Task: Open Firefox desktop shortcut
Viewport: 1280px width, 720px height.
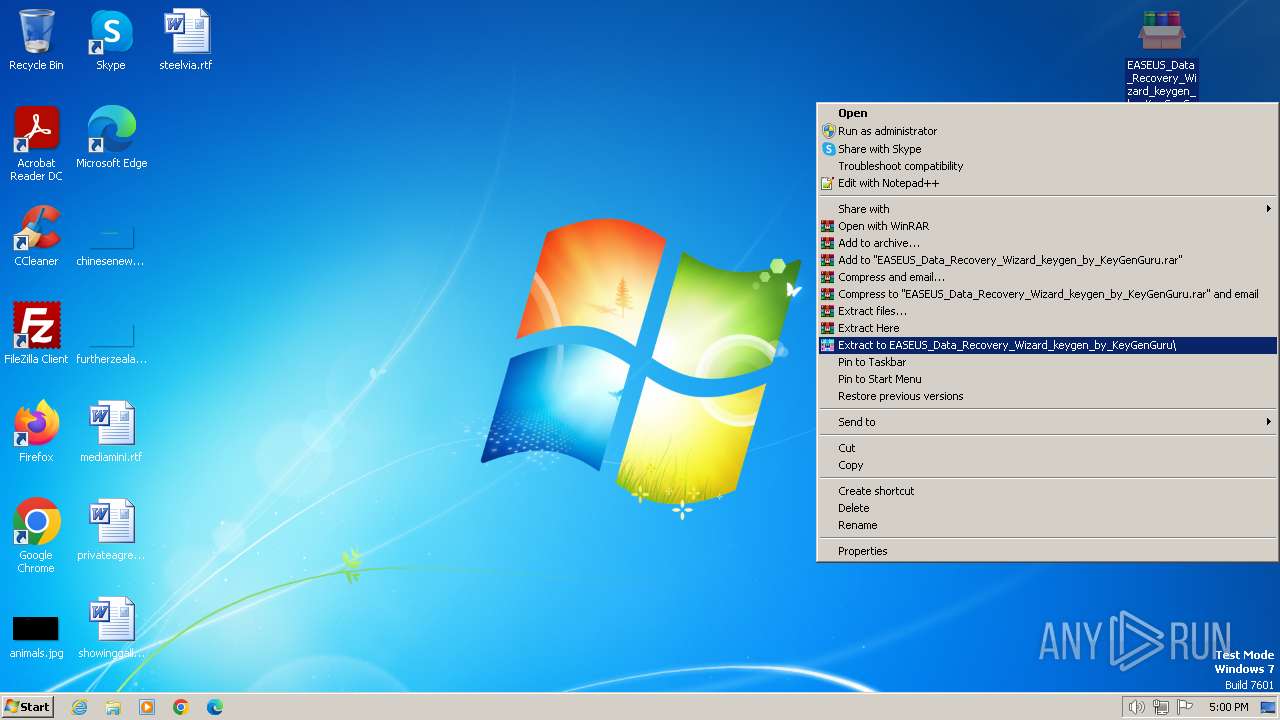Action: [36, 432]
